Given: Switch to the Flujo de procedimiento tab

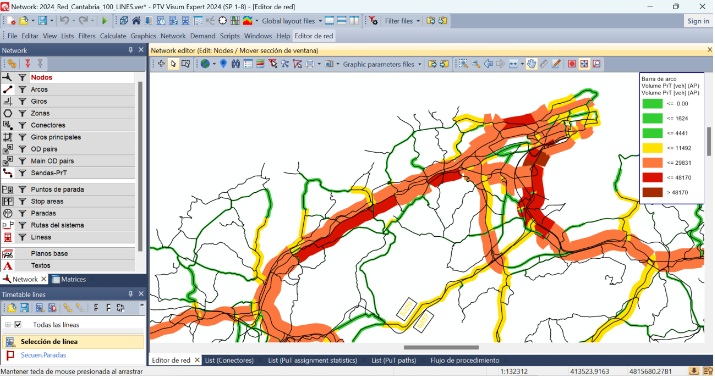Looking at the screenshot, I should pos(465,360).
